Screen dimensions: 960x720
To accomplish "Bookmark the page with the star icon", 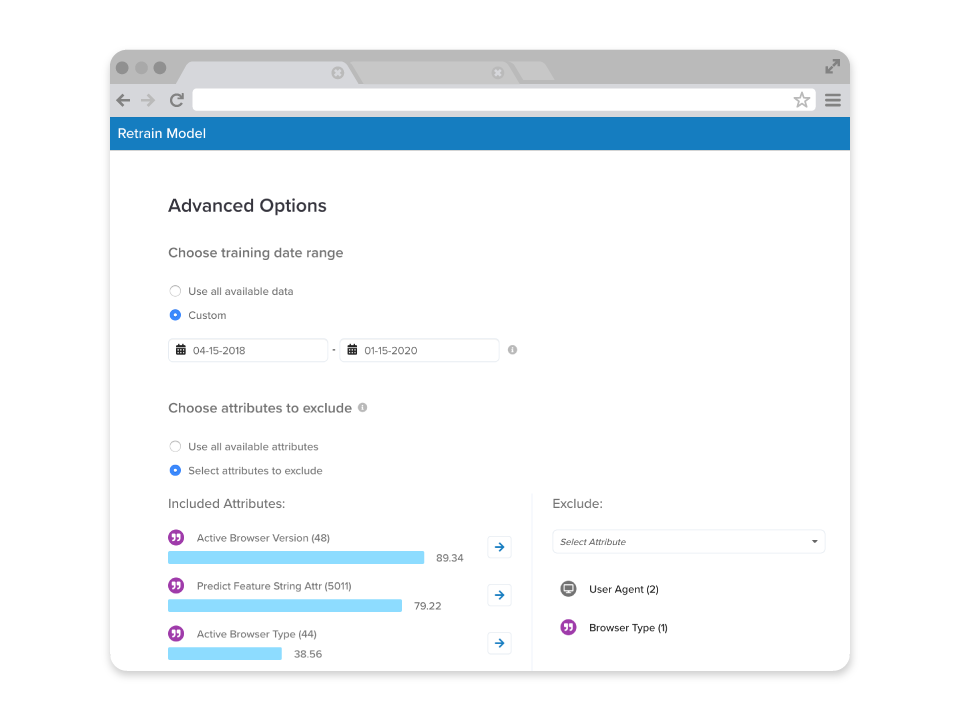I will tap(801, 100).
